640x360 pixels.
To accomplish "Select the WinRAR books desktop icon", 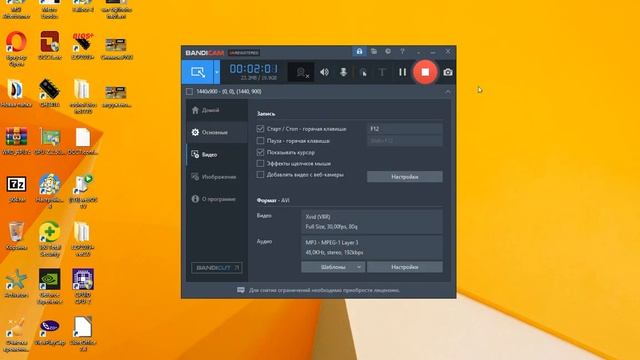I will 16,141.
